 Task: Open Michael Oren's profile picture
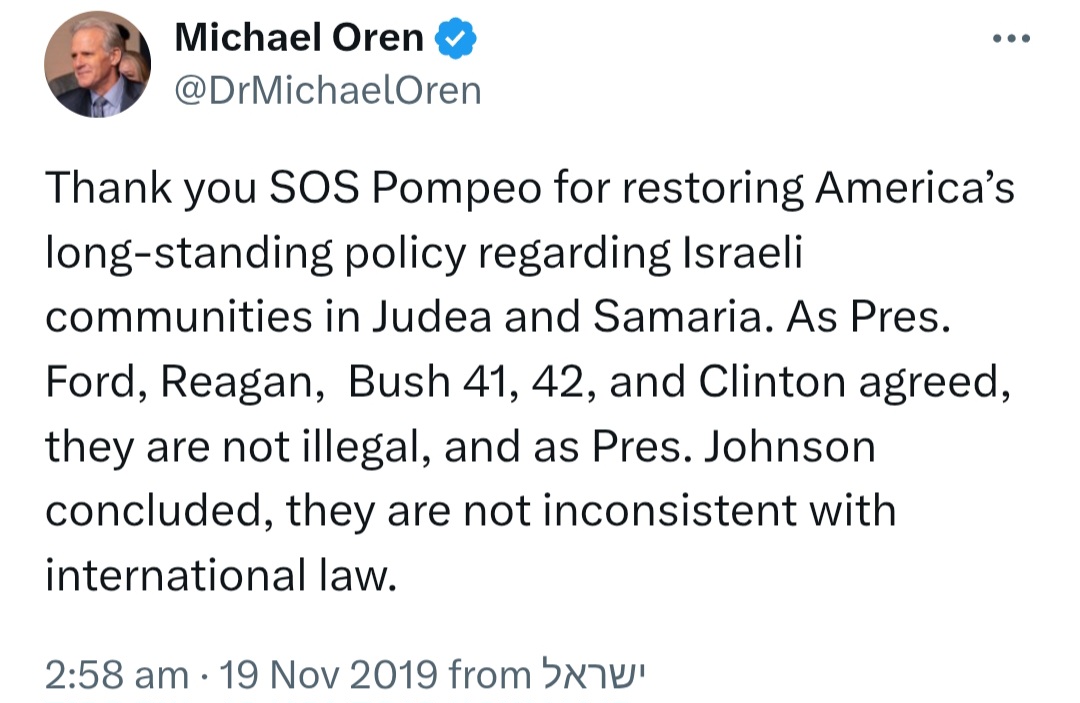[98, 64]
